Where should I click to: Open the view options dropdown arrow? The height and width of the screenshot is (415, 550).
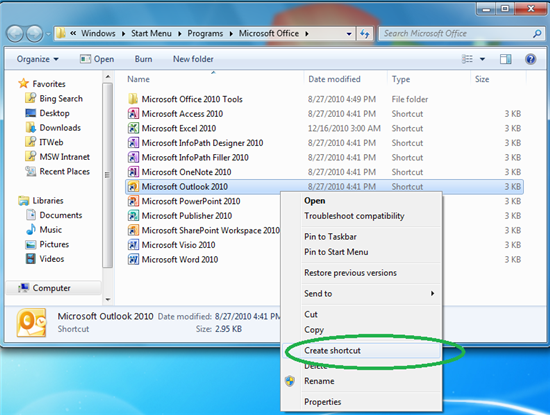click(482, 59)
